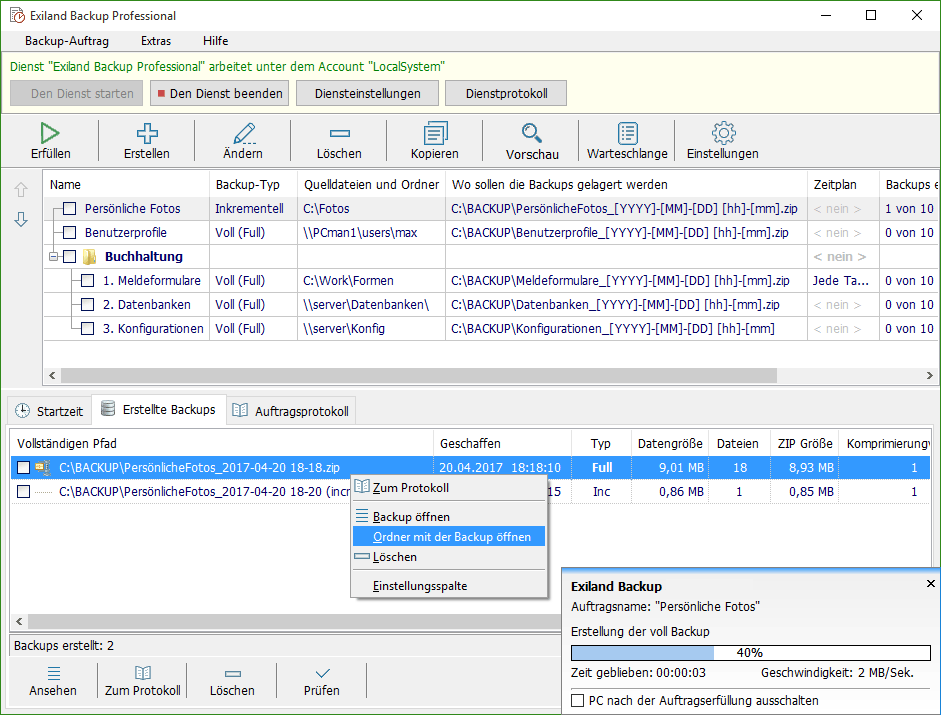This screenshot has width=941, height=715.
Task: Select Ordner mit der Backup öffnen
Action: (x=449, y=537)
